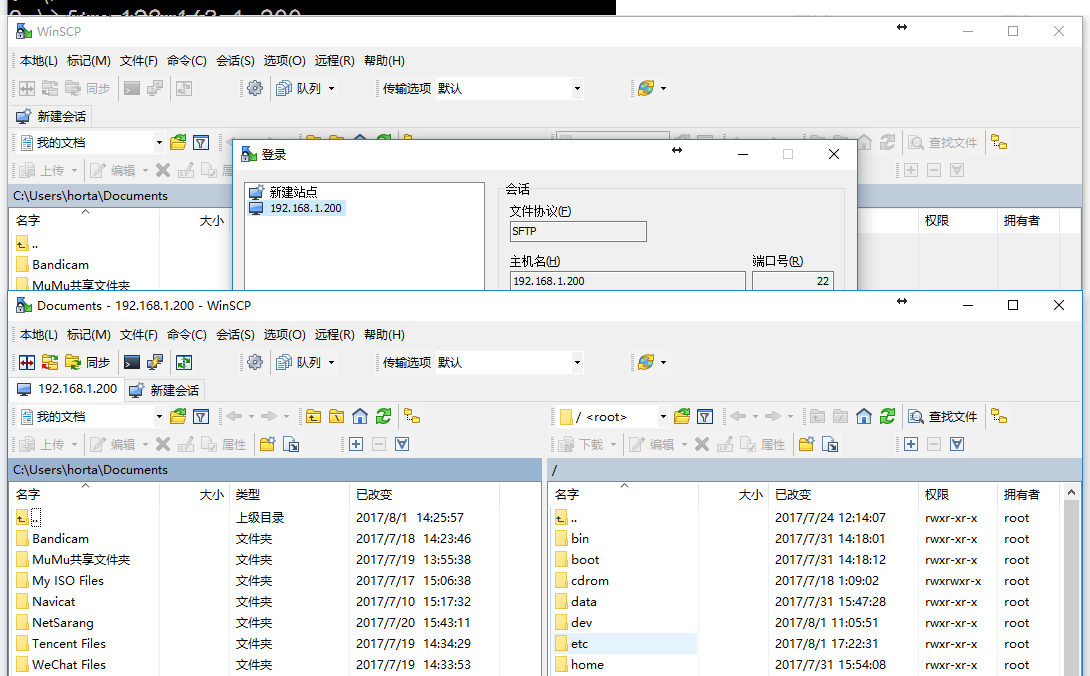Select 新建站点 in login dialog site list
The image size is (1090, 676).
click(293, 192)
